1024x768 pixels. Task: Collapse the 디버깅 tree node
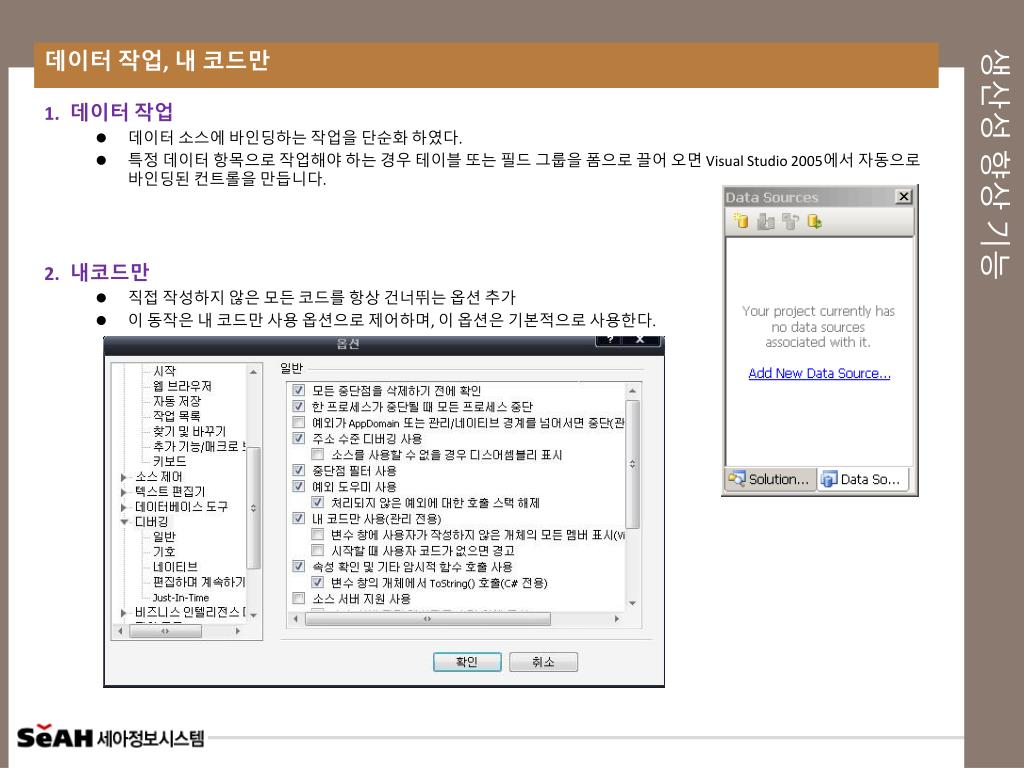pyautogui.click(x=123, y=522)
